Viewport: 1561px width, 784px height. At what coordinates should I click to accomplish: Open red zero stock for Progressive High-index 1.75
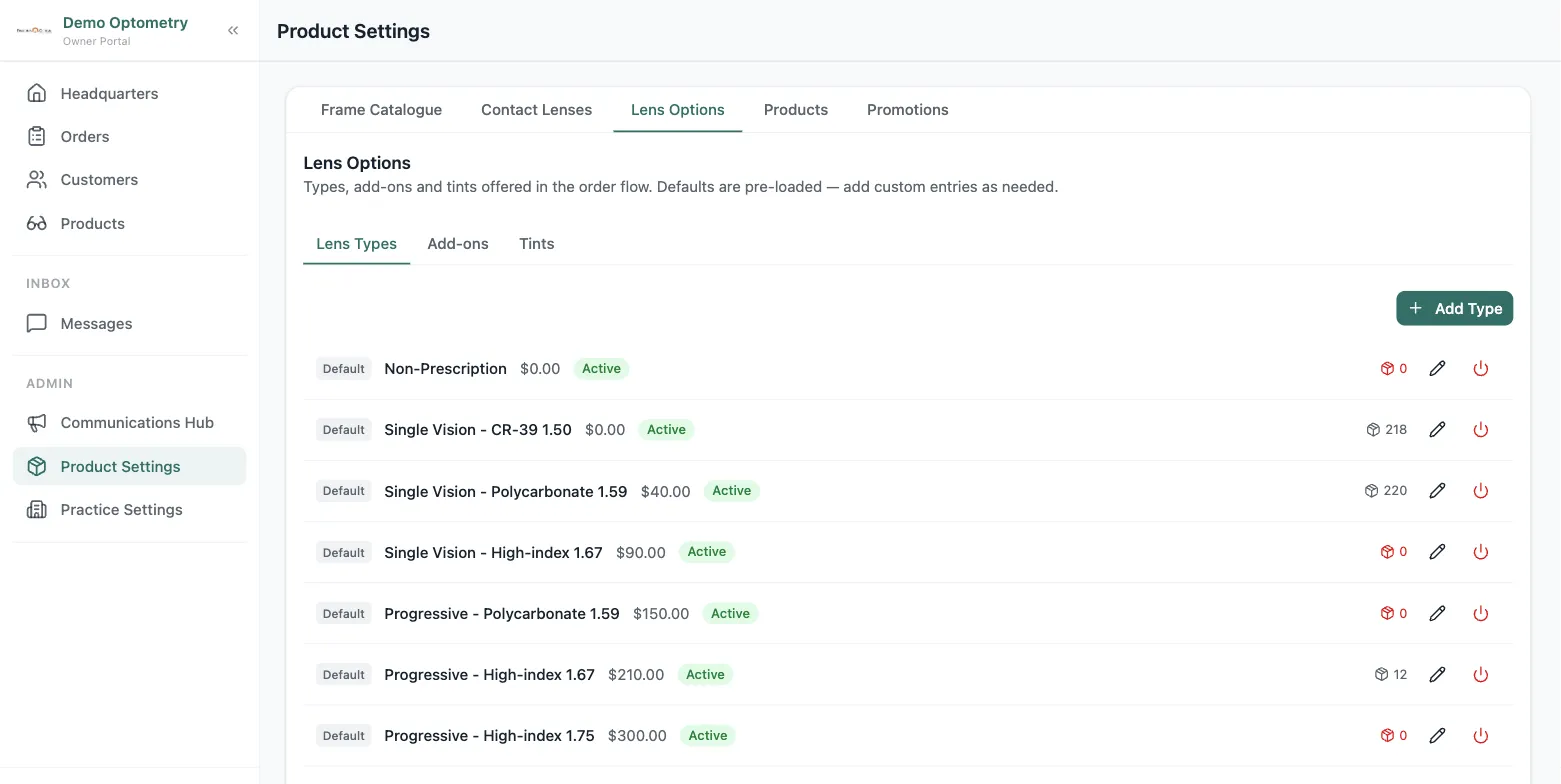point(1394,736)
